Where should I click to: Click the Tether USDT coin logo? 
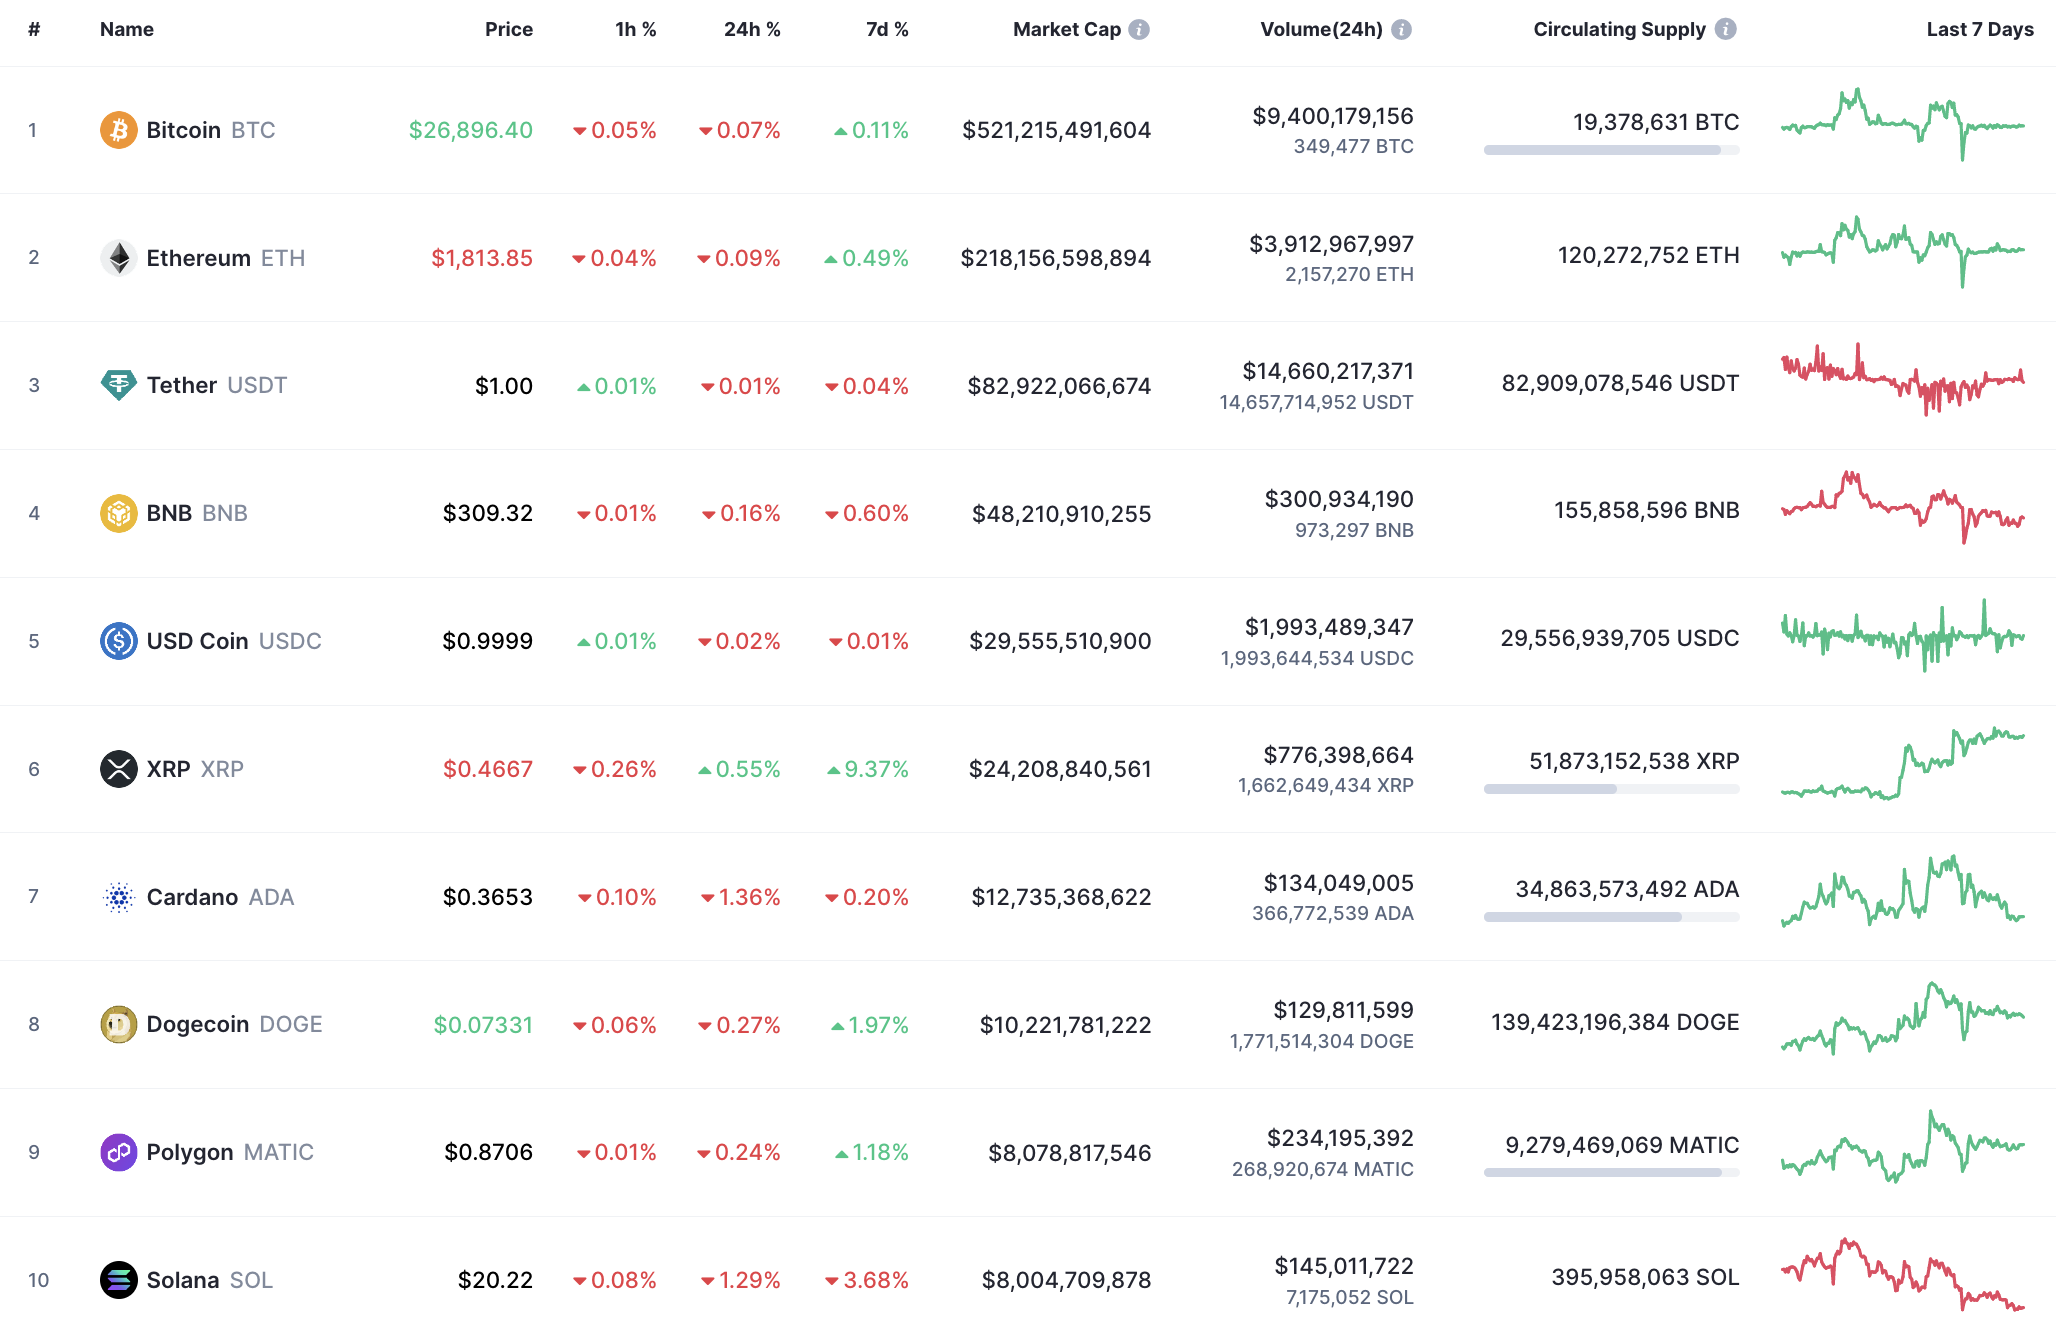pos(118,385)
